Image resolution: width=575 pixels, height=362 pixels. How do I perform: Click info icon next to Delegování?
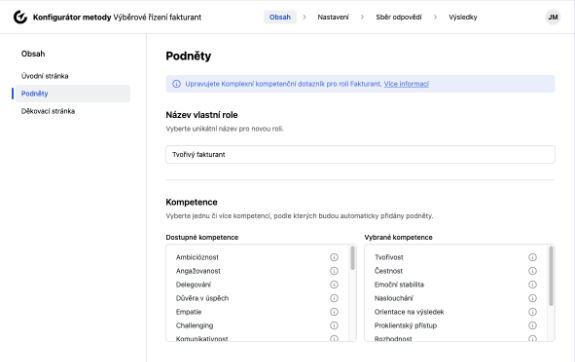pos(334,284)
